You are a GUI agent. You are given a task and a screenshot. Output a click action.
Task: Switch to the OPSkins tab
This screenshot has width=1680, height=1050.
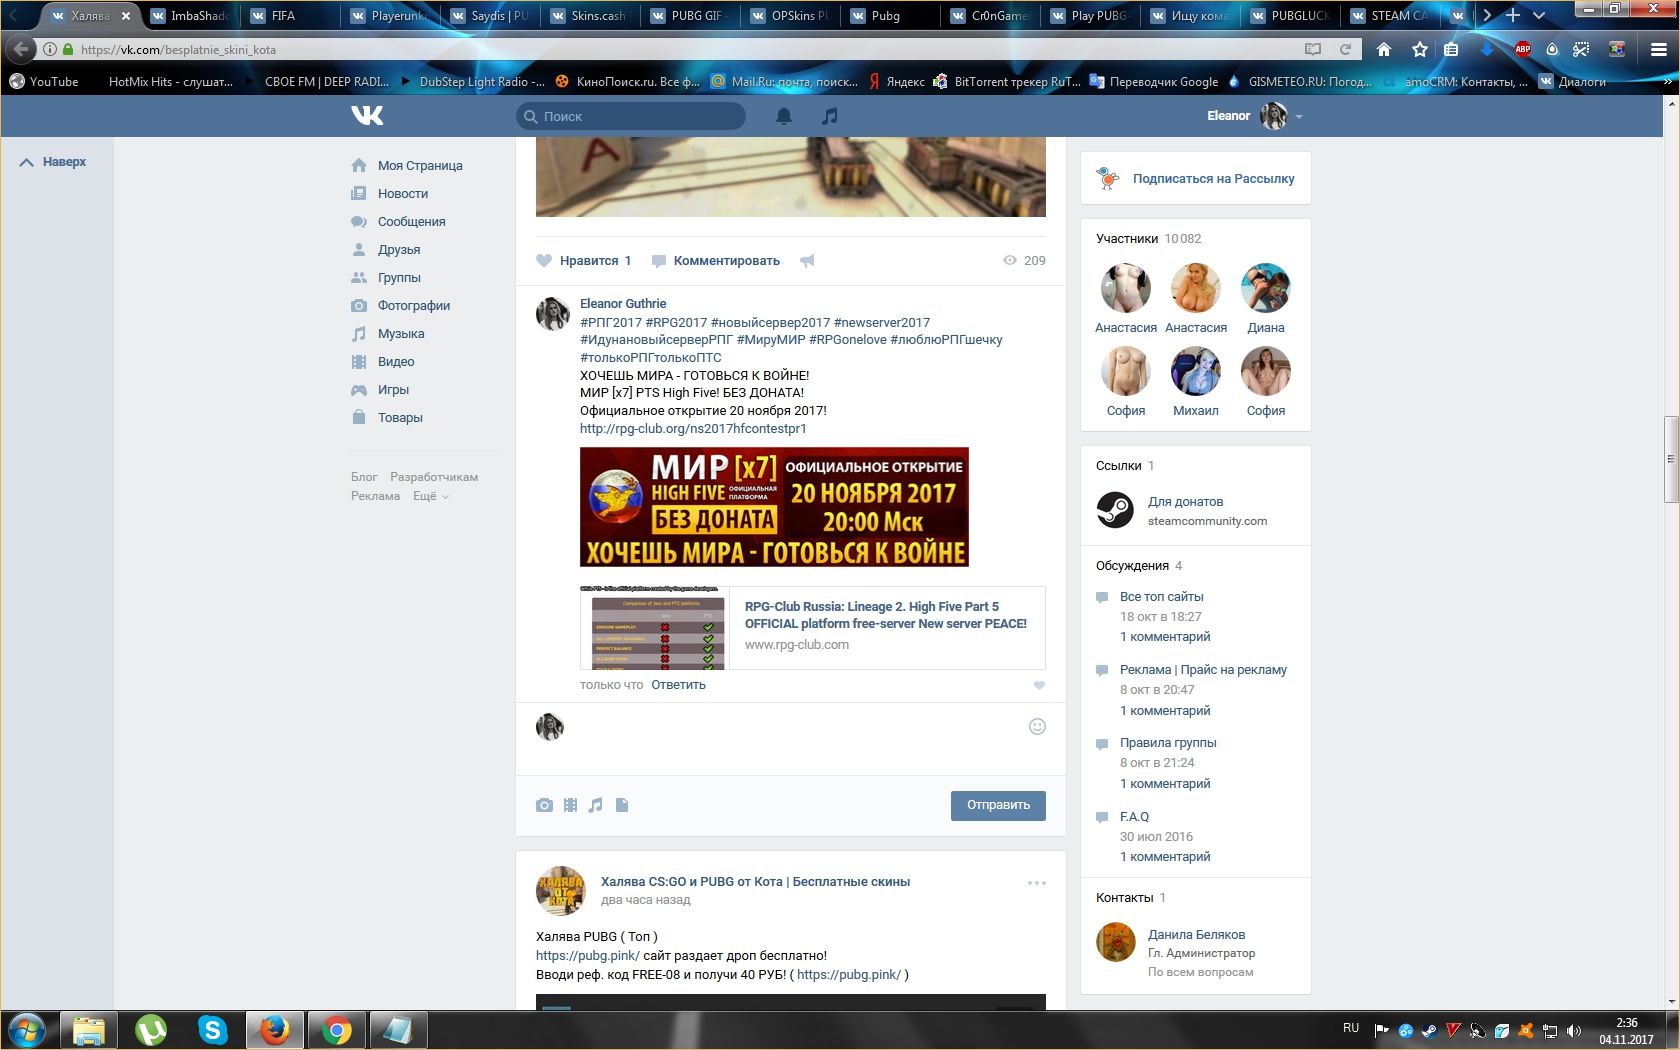[x=790, y=16]
